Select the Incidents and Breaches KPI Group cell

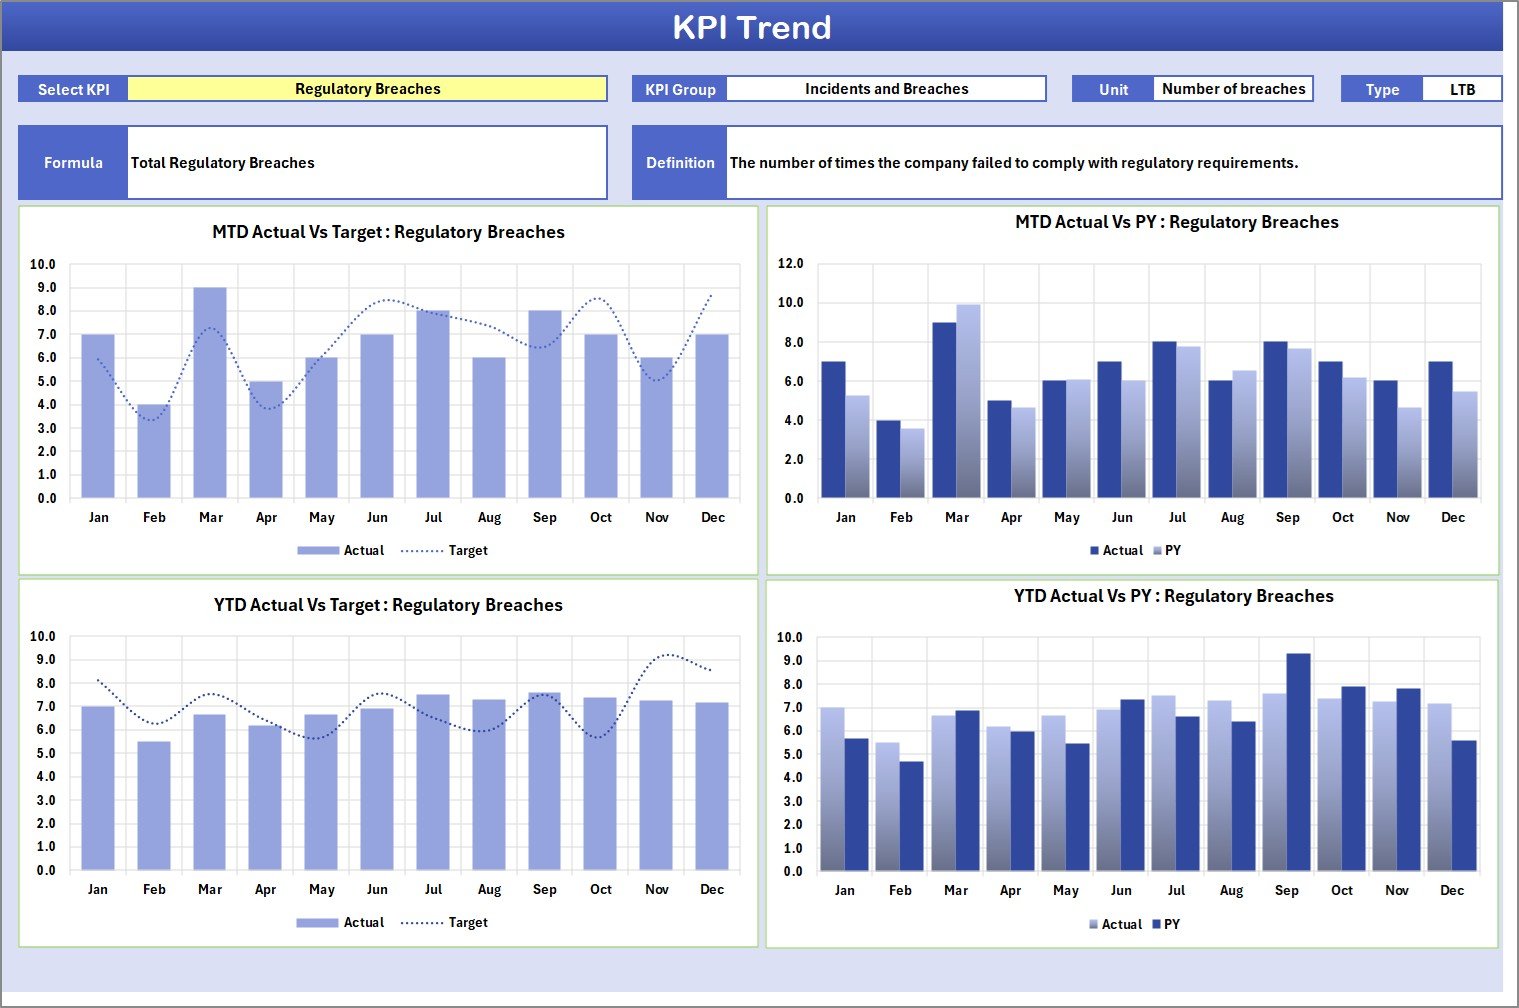click(886, 89)
